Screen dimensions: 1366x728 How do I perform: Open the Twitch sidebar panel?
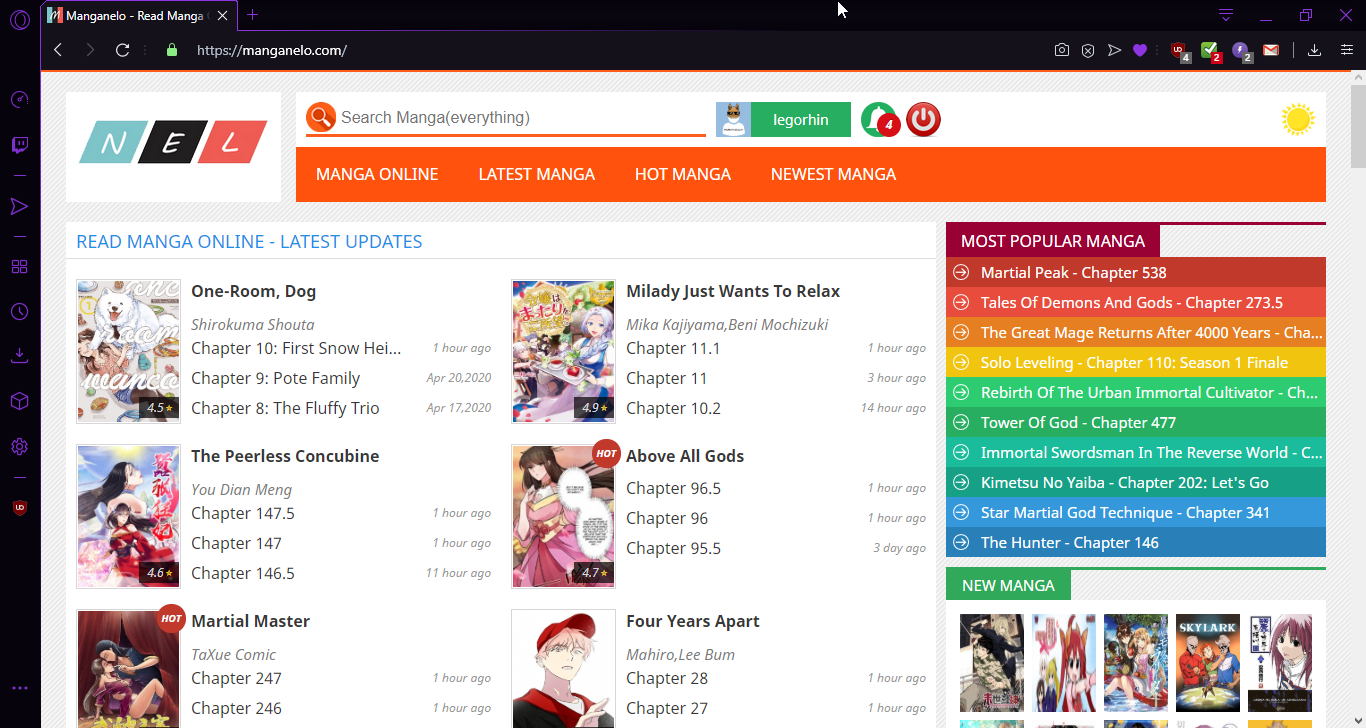[20, 146]
